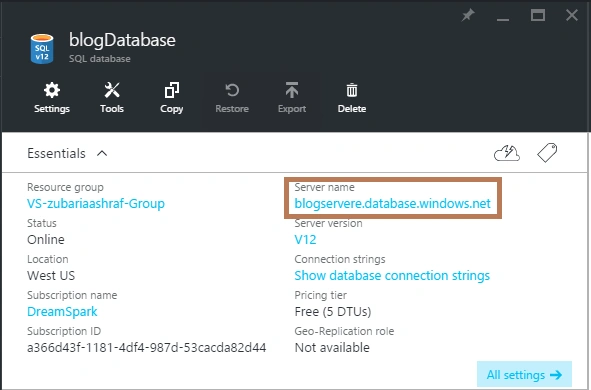Click the Server version label

pos(328,223)
